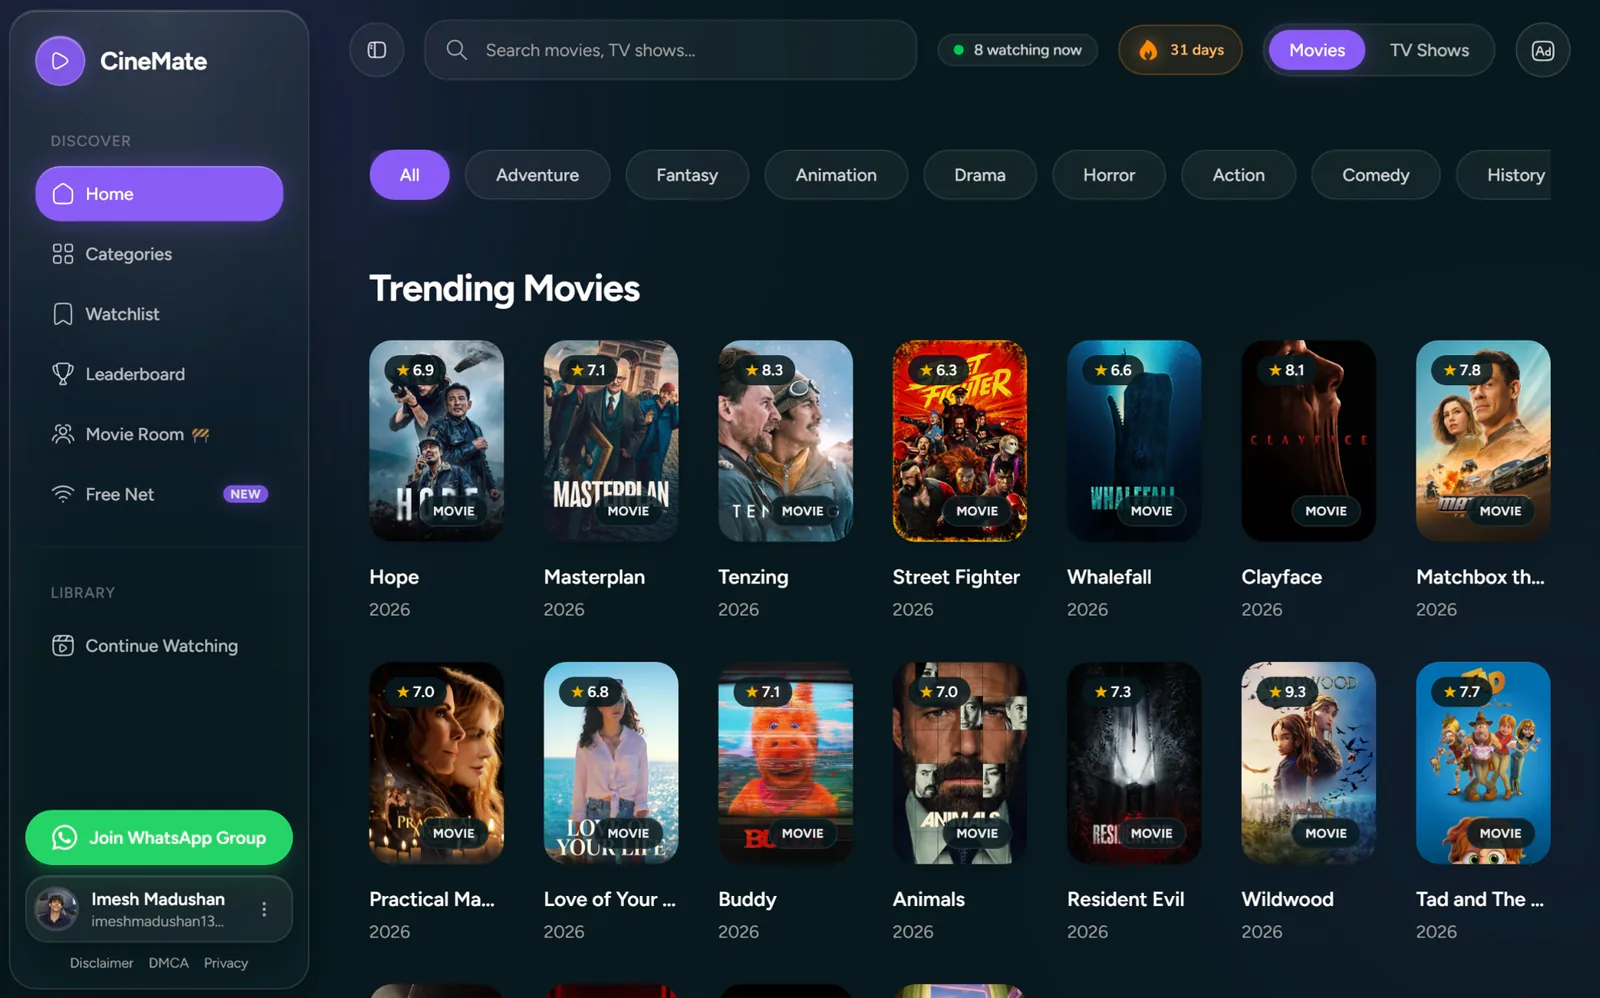Toggle the sidebar collapse icon
The width and height of the screenshot is (1600, 998).
click(x=377, y=50)
